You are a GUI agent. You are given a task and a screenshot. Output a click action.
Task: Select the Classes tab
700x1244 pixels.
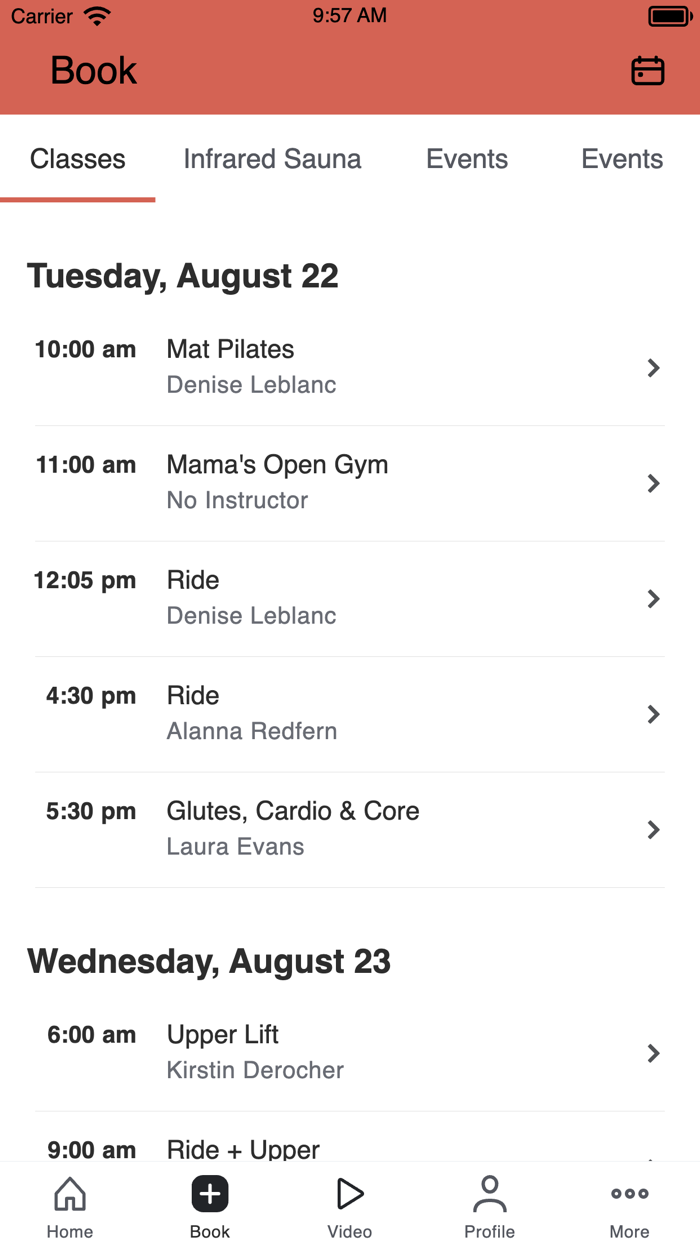click(x=77, y=159)
